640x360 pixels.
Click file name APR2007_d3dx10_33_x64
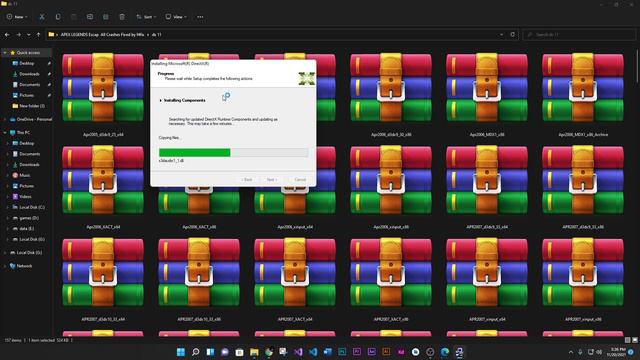(x=103, y=319)
